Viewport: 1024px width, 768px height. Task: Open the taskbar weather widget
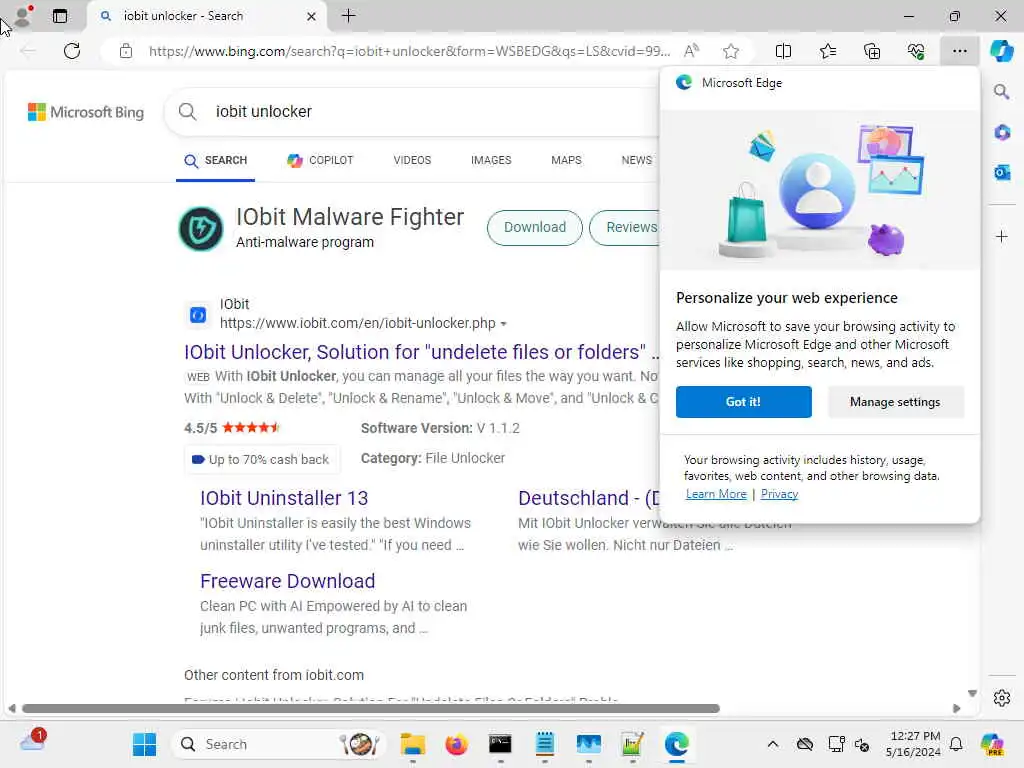[x=33, y=742]
